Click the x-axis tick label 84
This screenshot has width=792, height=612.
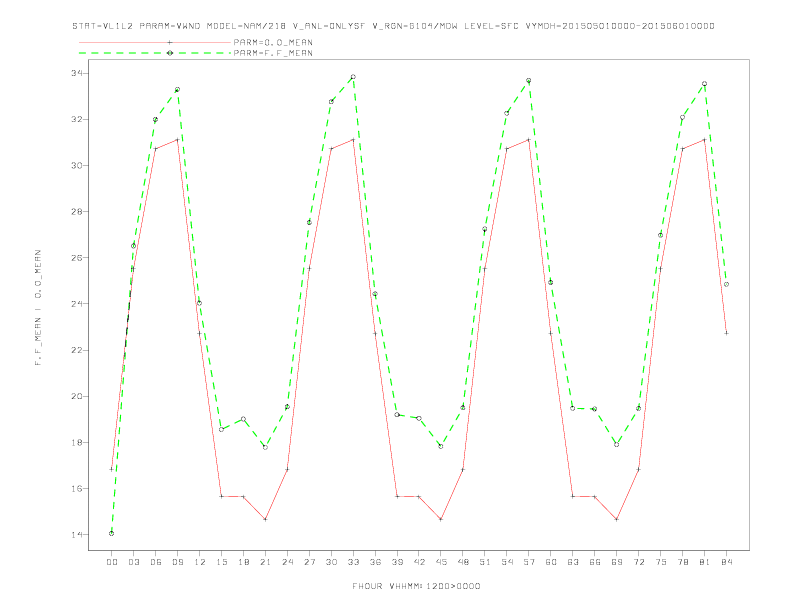pos(726,562)
